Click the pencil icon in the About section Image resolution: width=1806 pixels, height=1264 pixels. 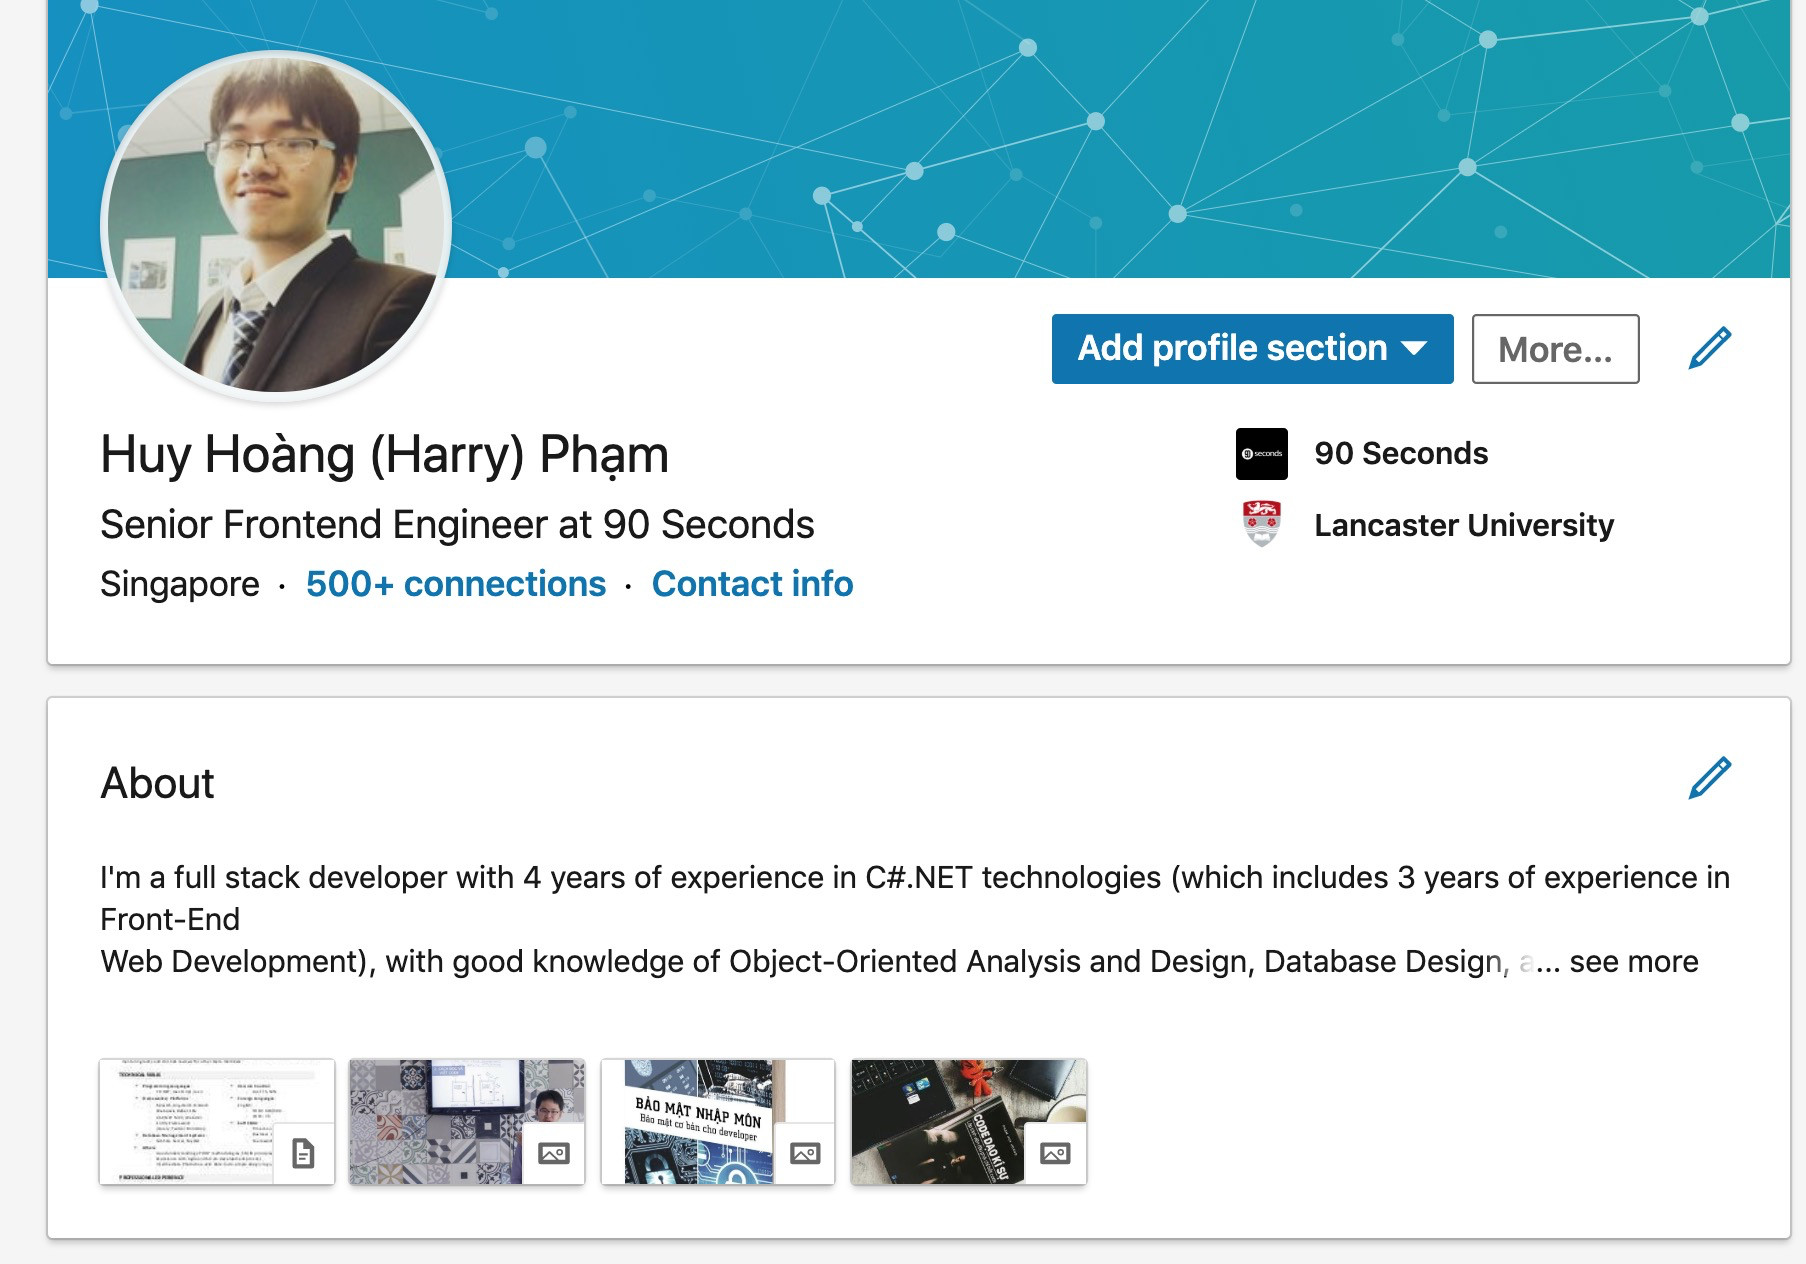pyautogui.click(x=1709, y=778)
